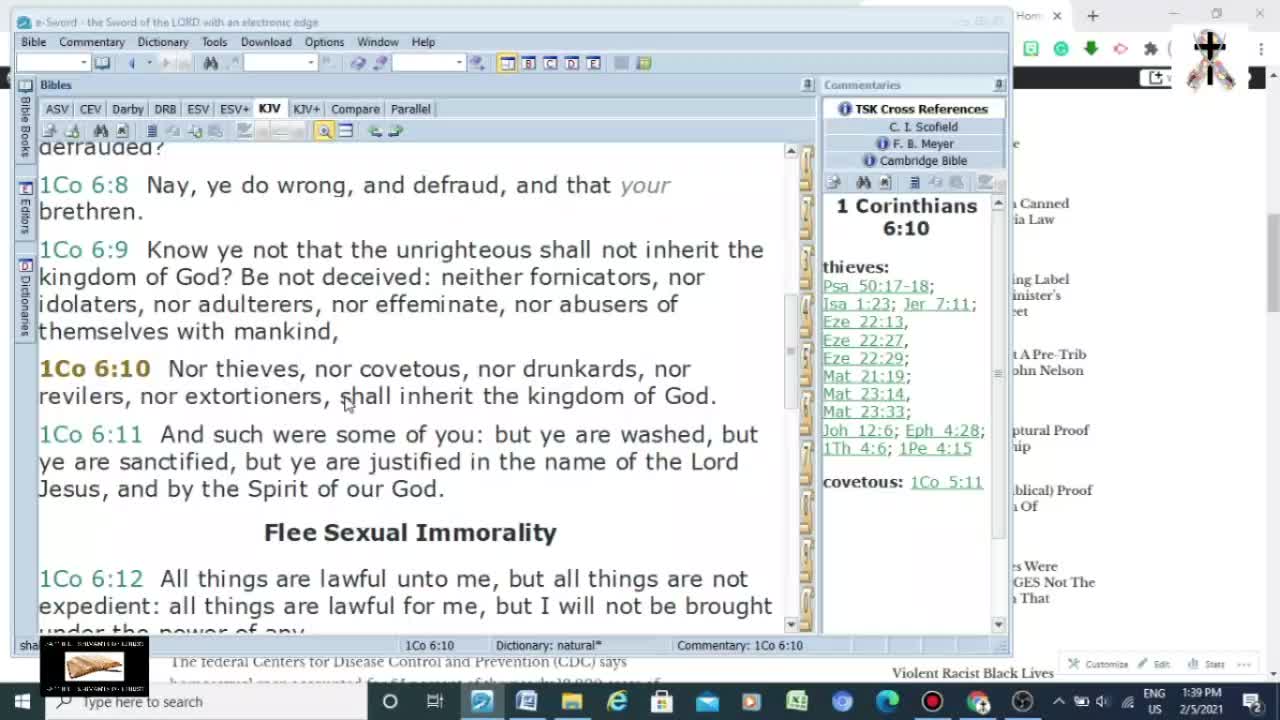The image size is (1280, 720).
Task: Open the Bible Books side panel
Action: [x=26, y=120]
